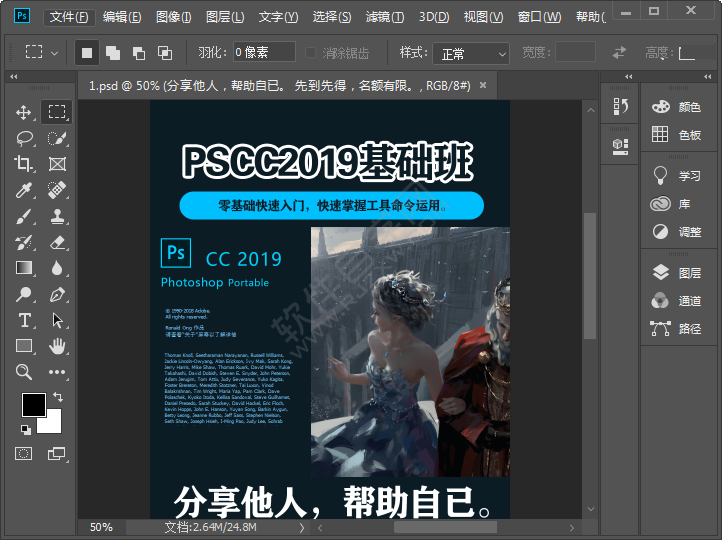Open the 编辑(E) menu
Screen dimensions: 722x540
[122, 17]
